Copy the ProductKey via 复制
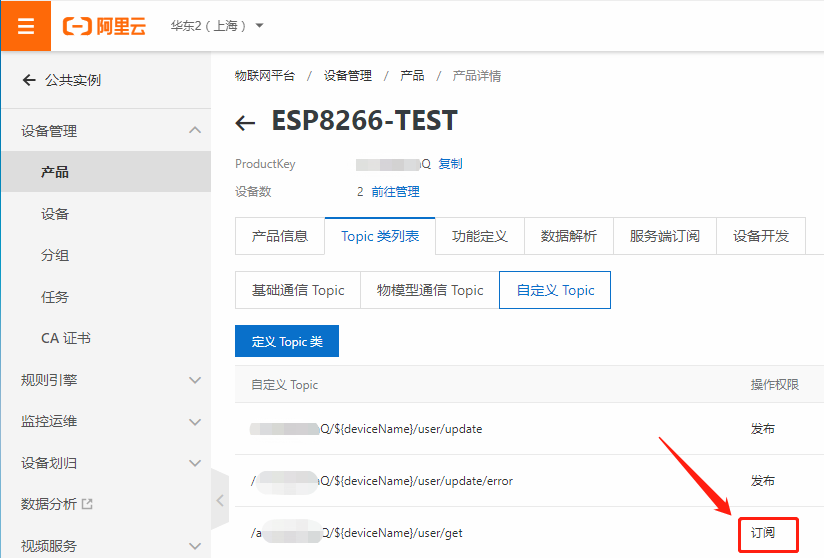This screenshot has height=558, width=824. tap(450, 164)
